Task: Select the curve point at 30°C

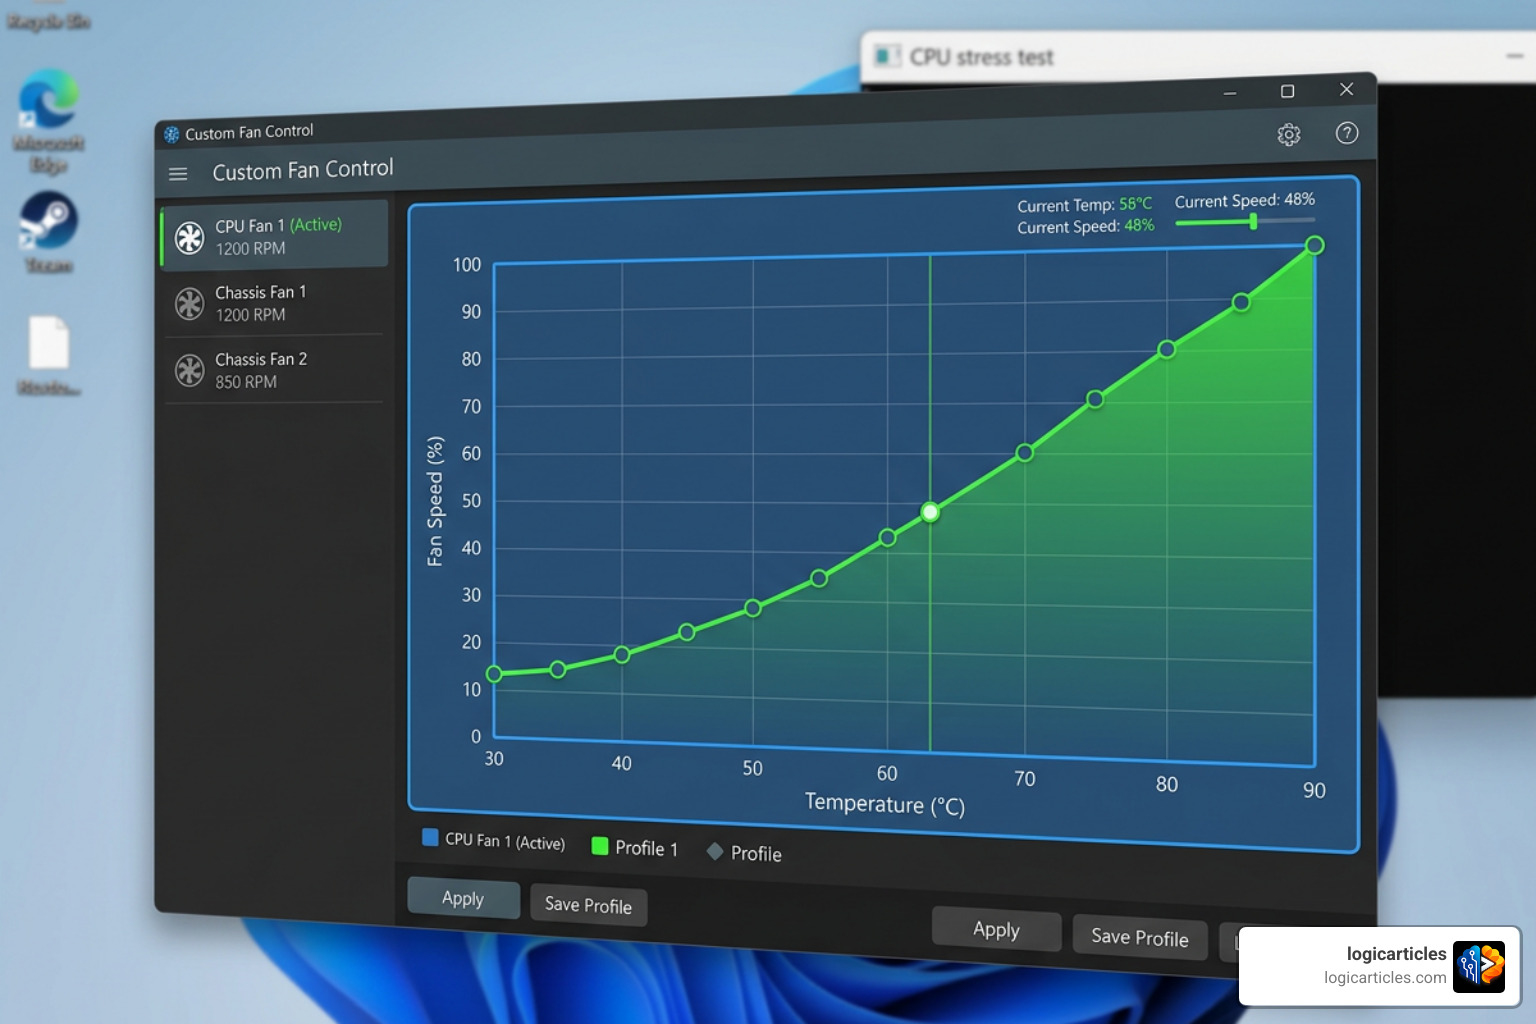Action: pos(494,674)
